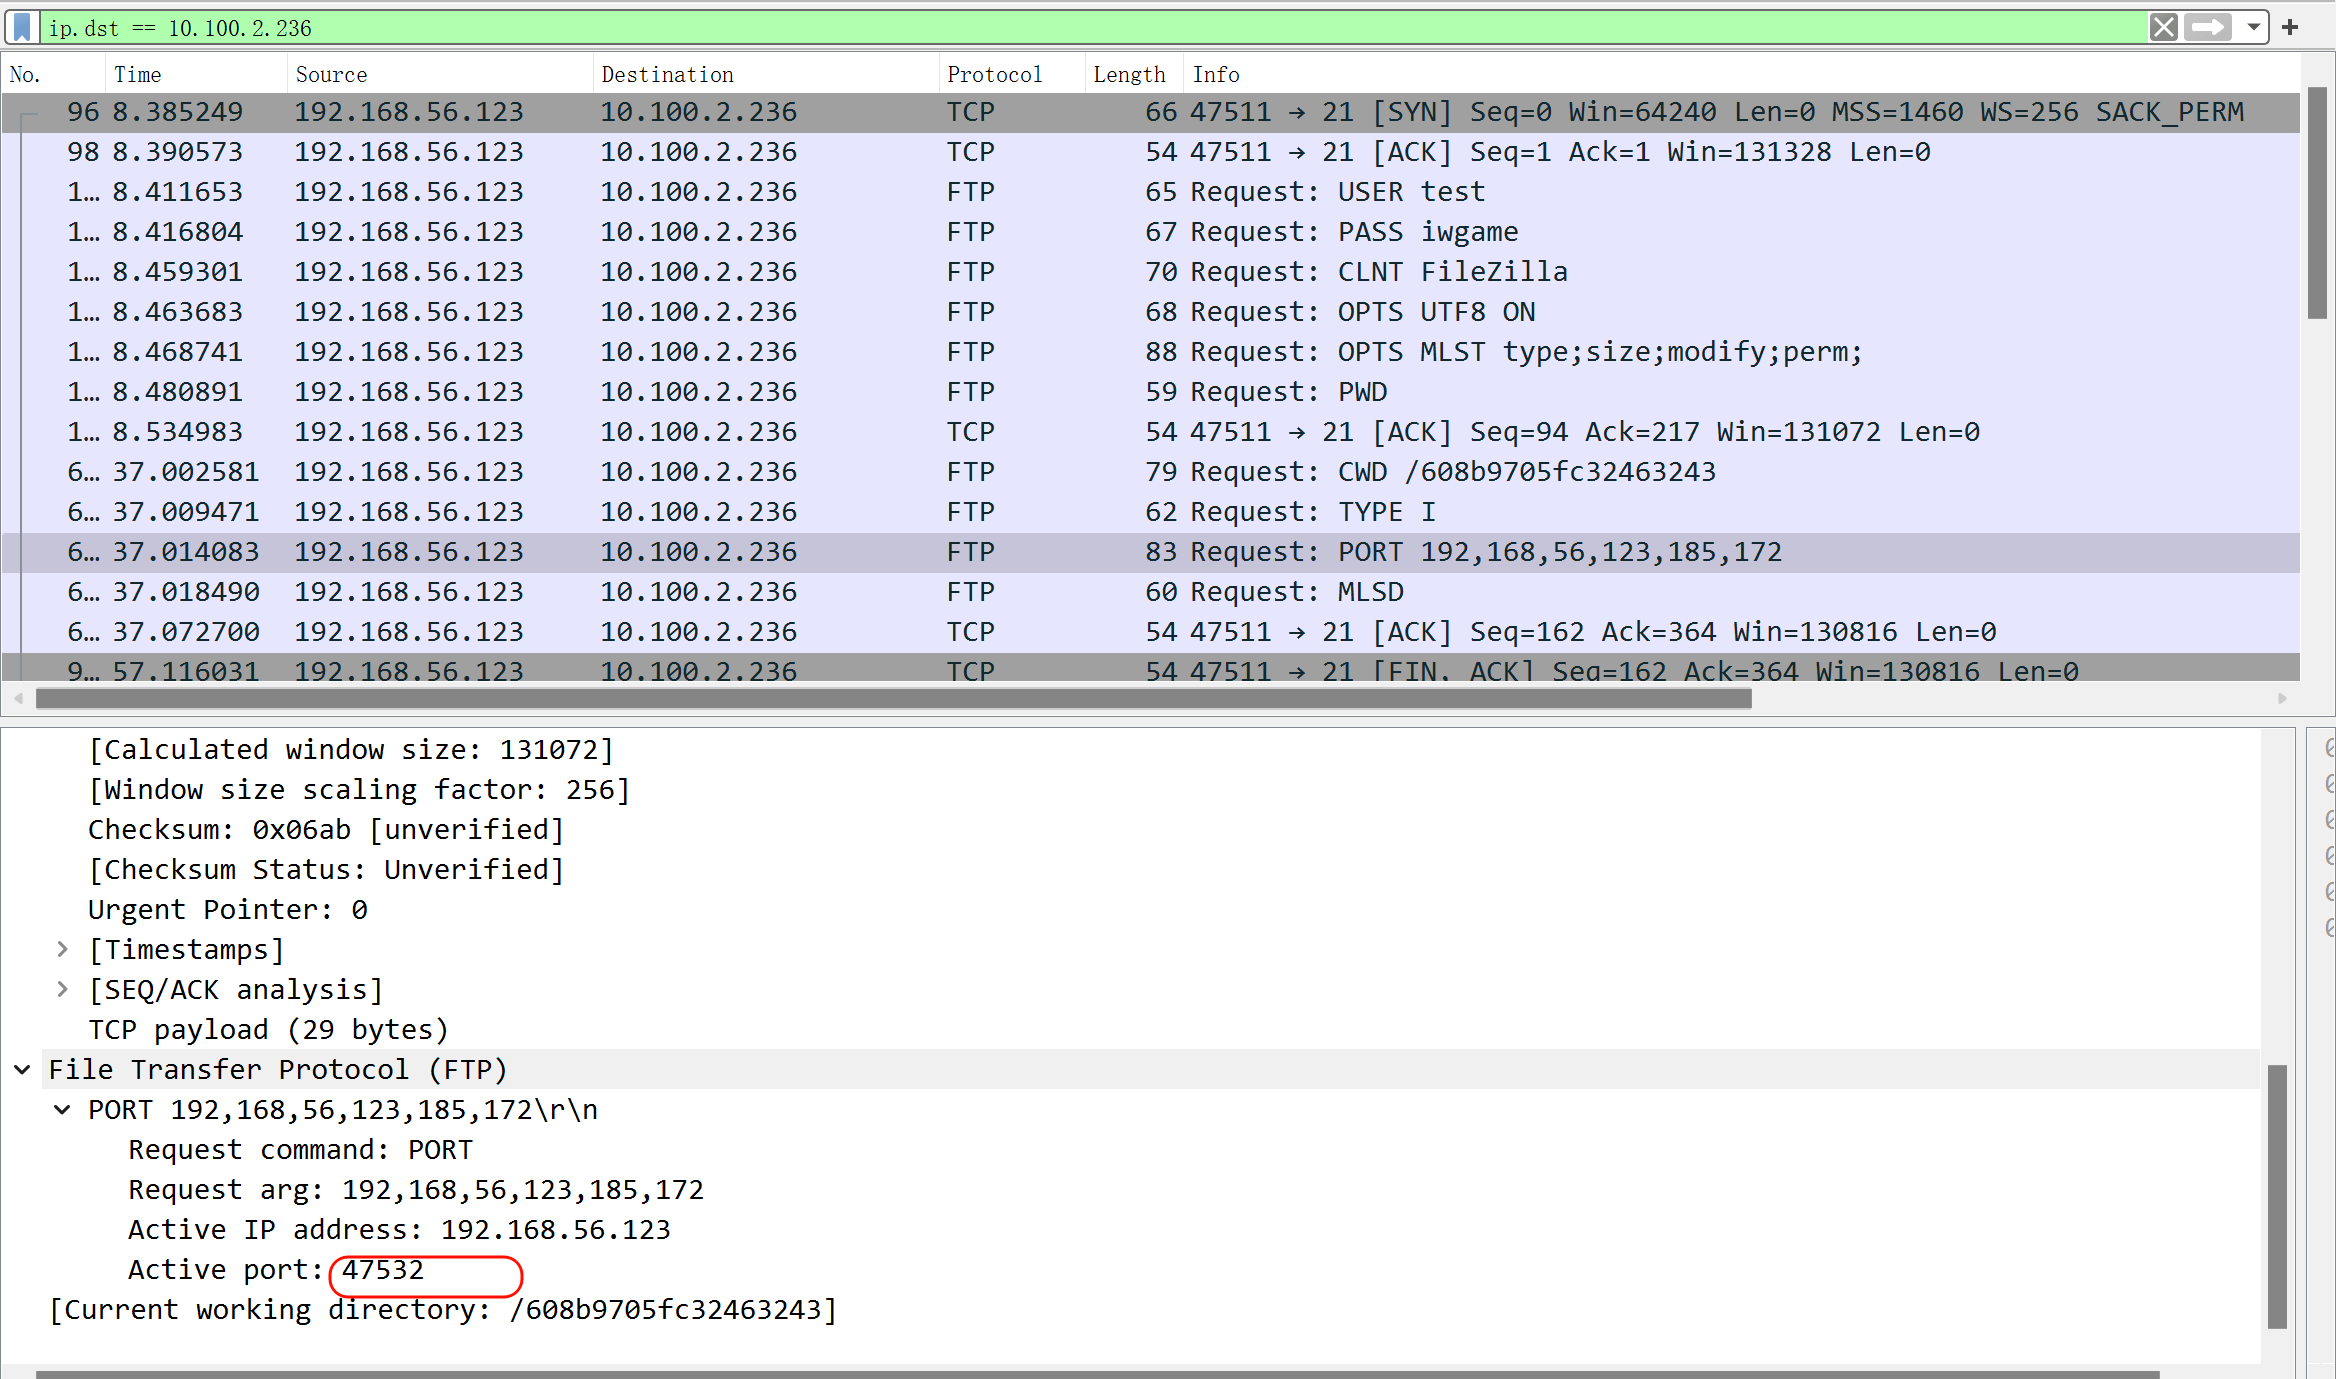Sort packets by the Time column
Screen dimensions: 2336x1379
coord(137,74)
